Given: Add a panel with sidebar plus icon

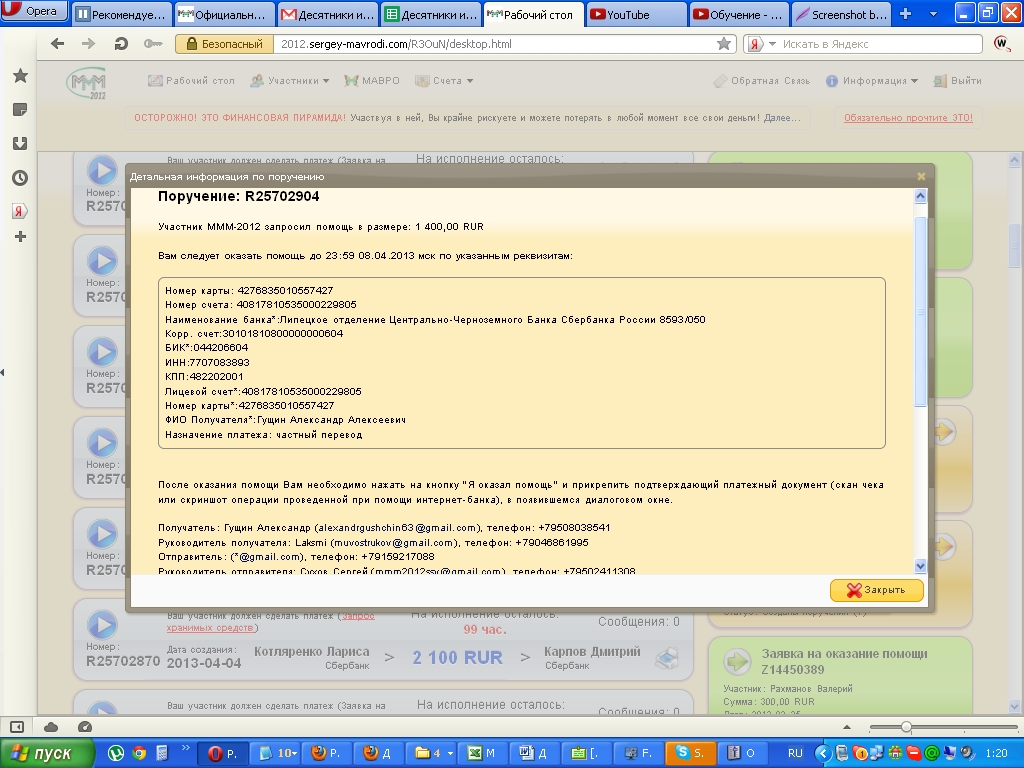Looking at the screenshot, I should click(20, 236).
